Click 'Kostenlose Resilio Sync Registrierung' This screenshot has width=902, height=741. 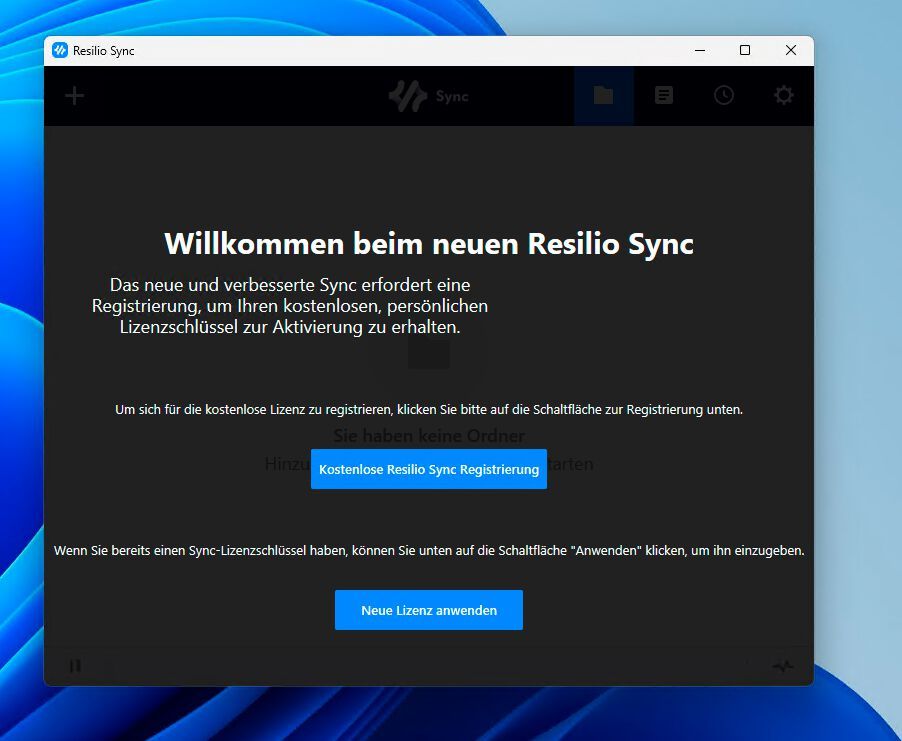pyautogui.click(x=428, y=469)
